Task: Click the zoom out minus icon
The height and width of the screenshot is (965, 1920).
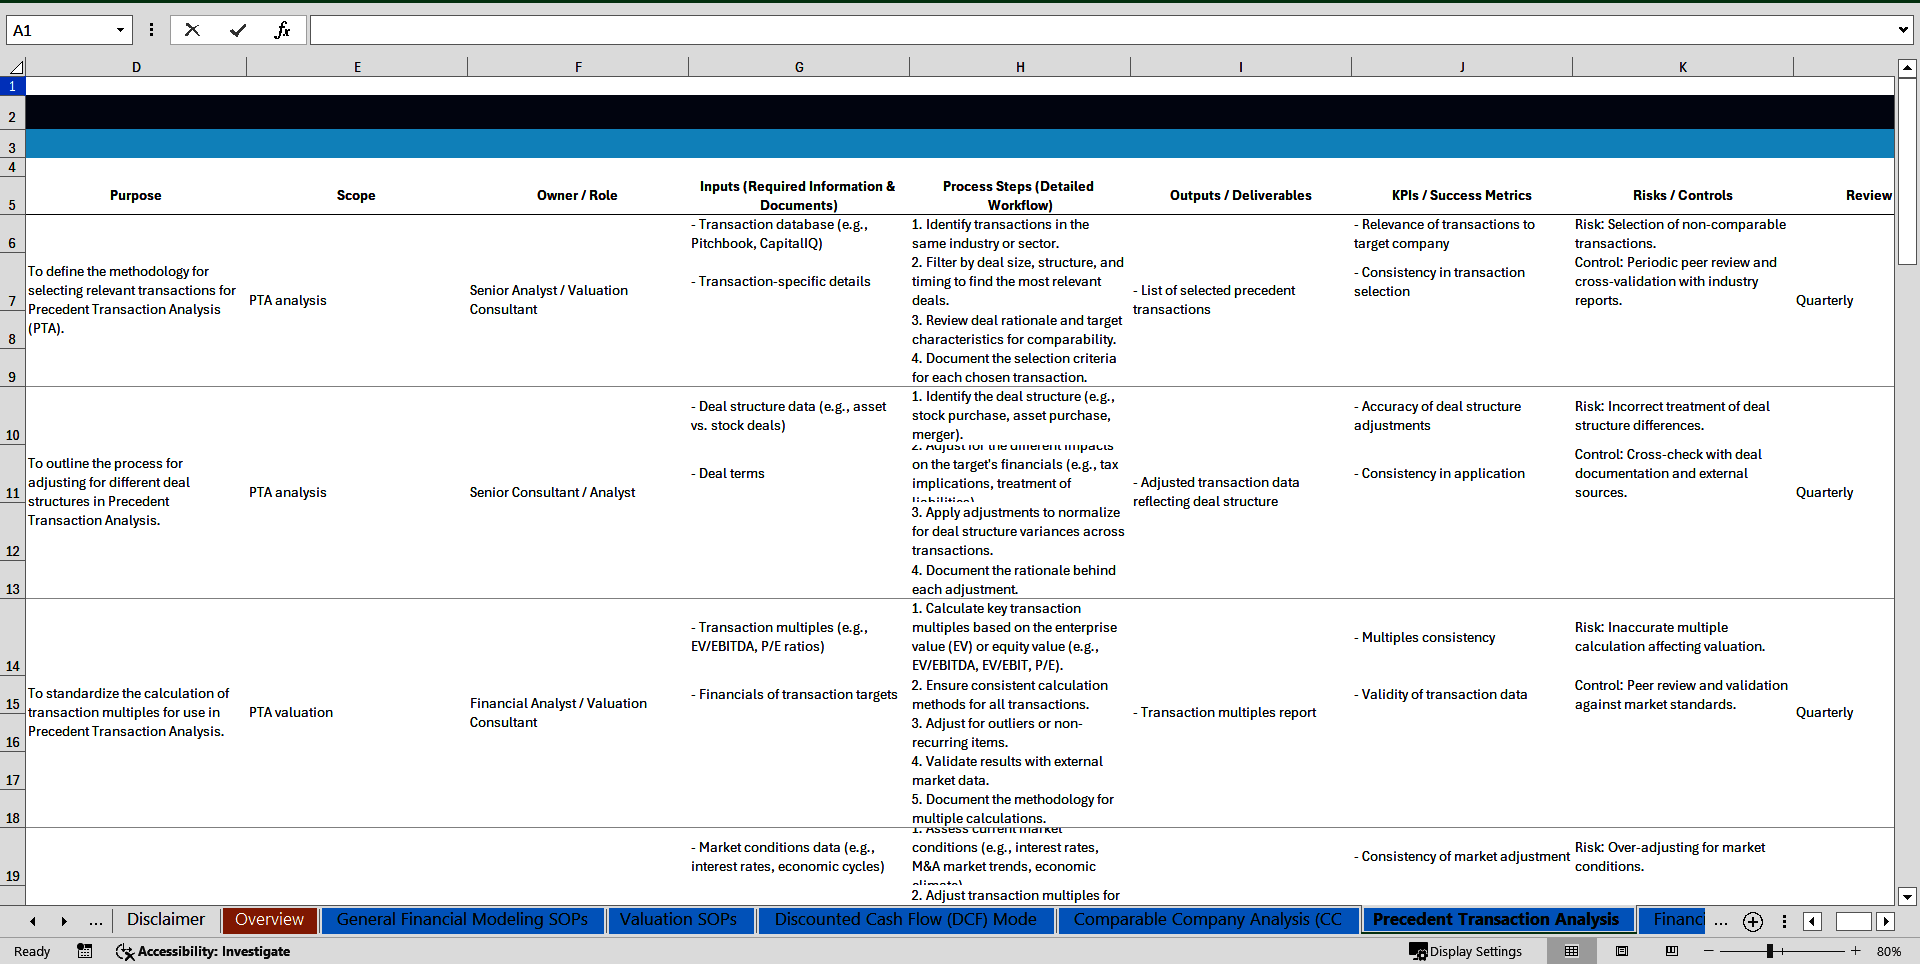Action: [x=1709, y=951]
